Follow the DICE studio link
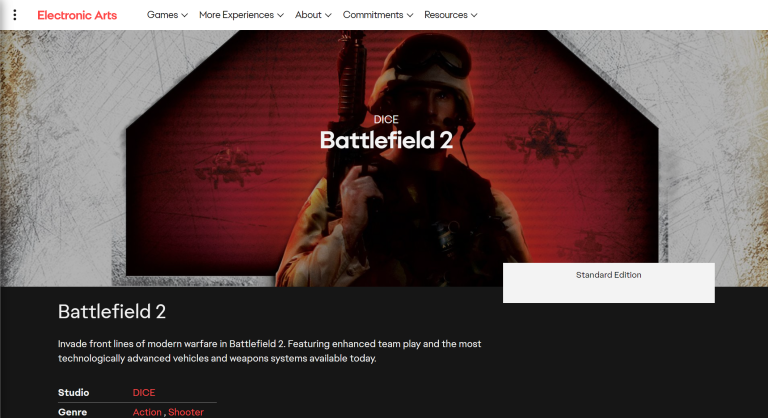This screenshot has height=418, width=768. [x=144, y=392]
